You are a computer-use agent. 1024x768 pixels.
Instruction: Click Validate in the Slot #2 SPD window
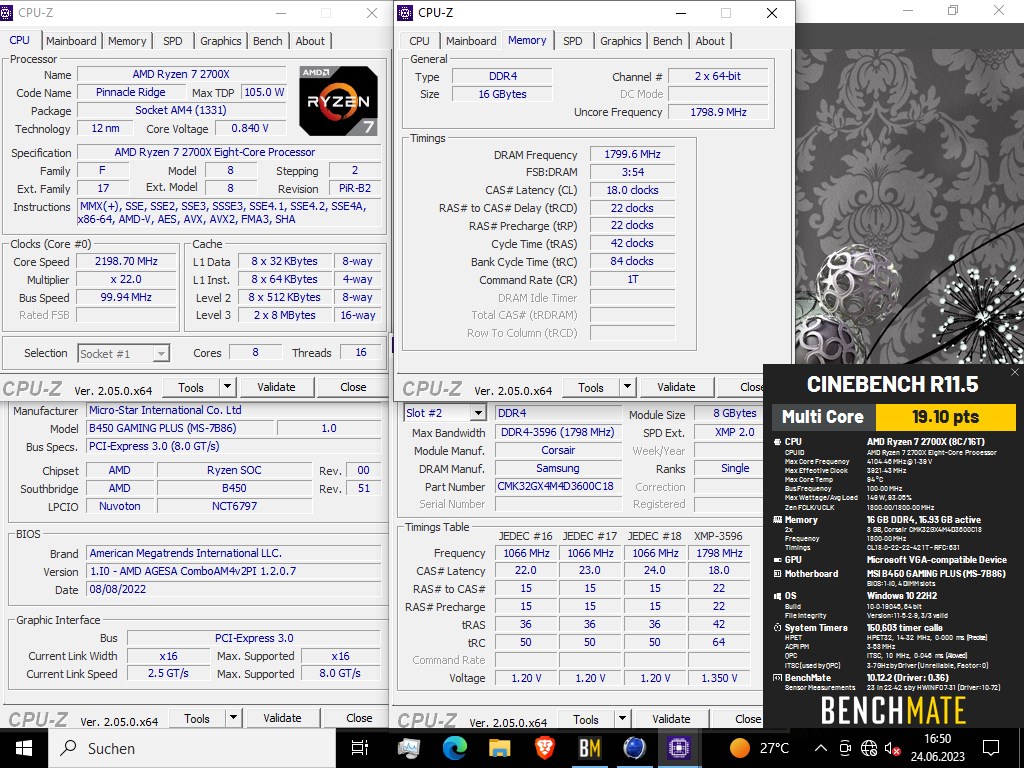point(671,719)
